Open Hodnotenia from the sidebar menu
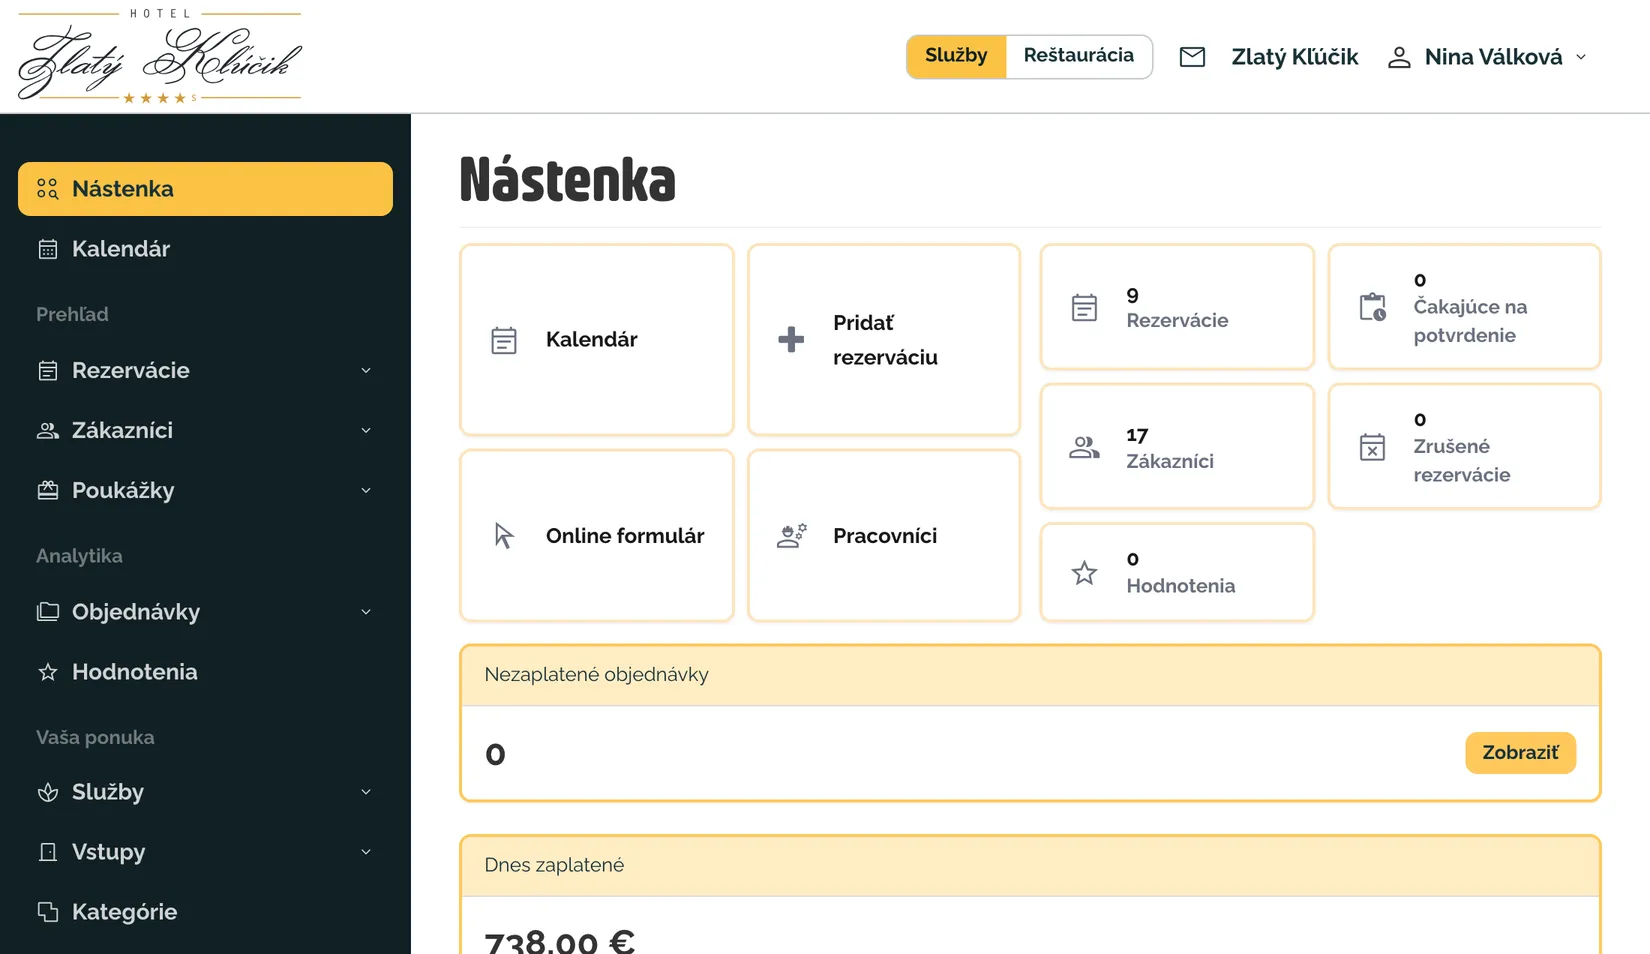The height and width of the screenshot is (954, 1650). (x=205, y=672)
